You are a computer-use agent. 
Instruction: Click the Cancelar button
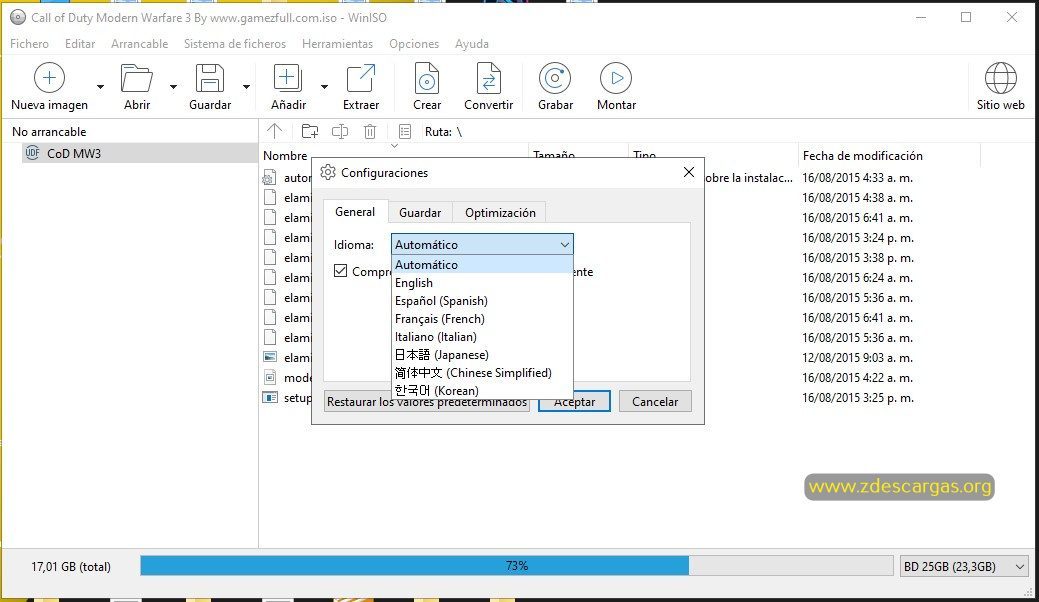click(x=655, y=401)
